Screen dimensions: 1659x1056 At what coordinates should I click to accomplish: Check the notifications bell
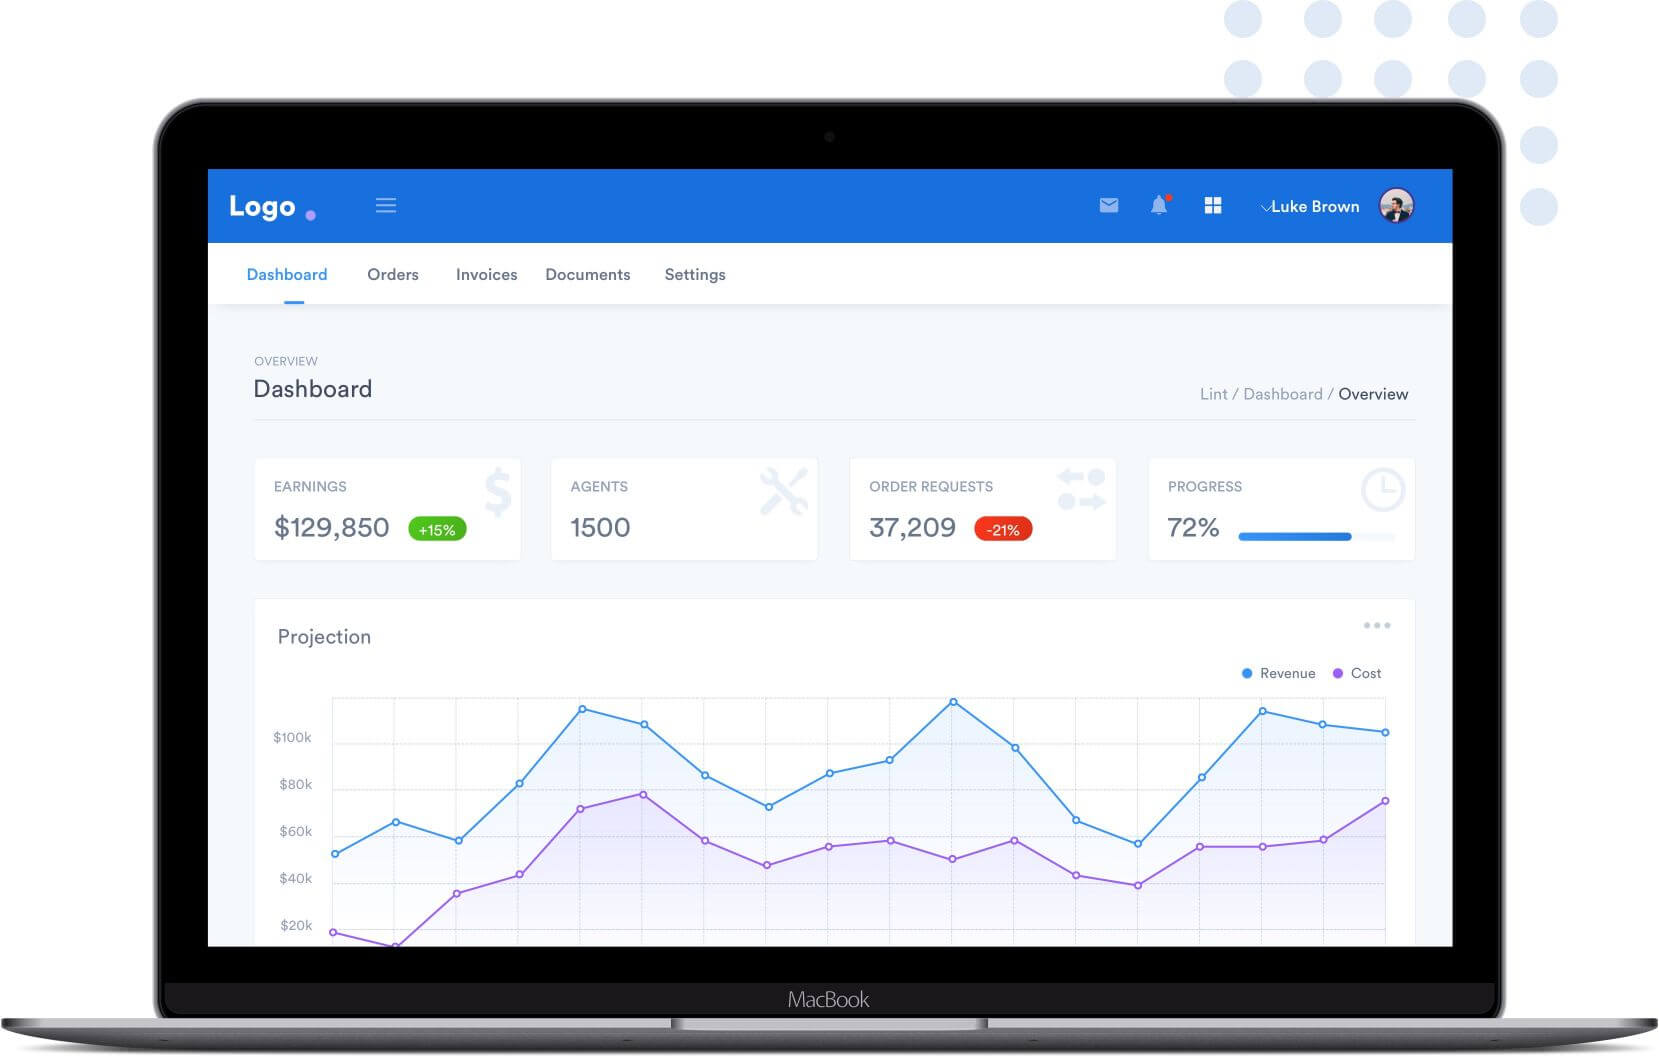(1160, 205)
